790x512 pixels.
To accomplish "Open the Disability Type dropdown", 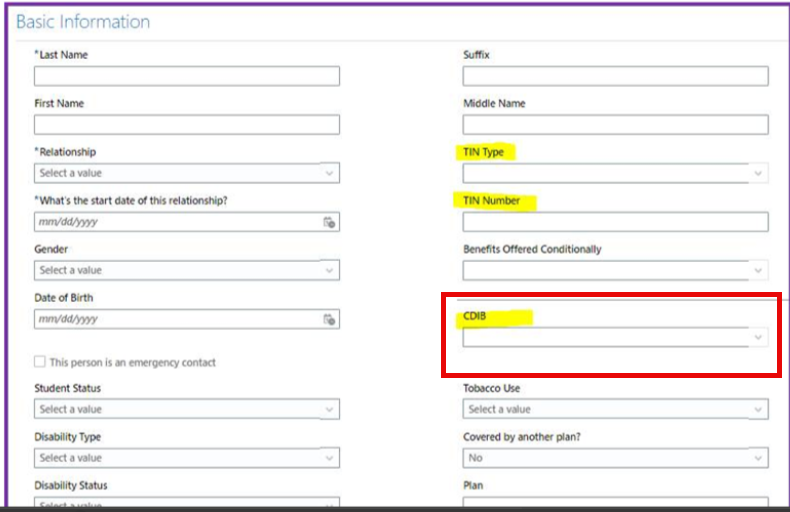I will (x=187, y=458).
